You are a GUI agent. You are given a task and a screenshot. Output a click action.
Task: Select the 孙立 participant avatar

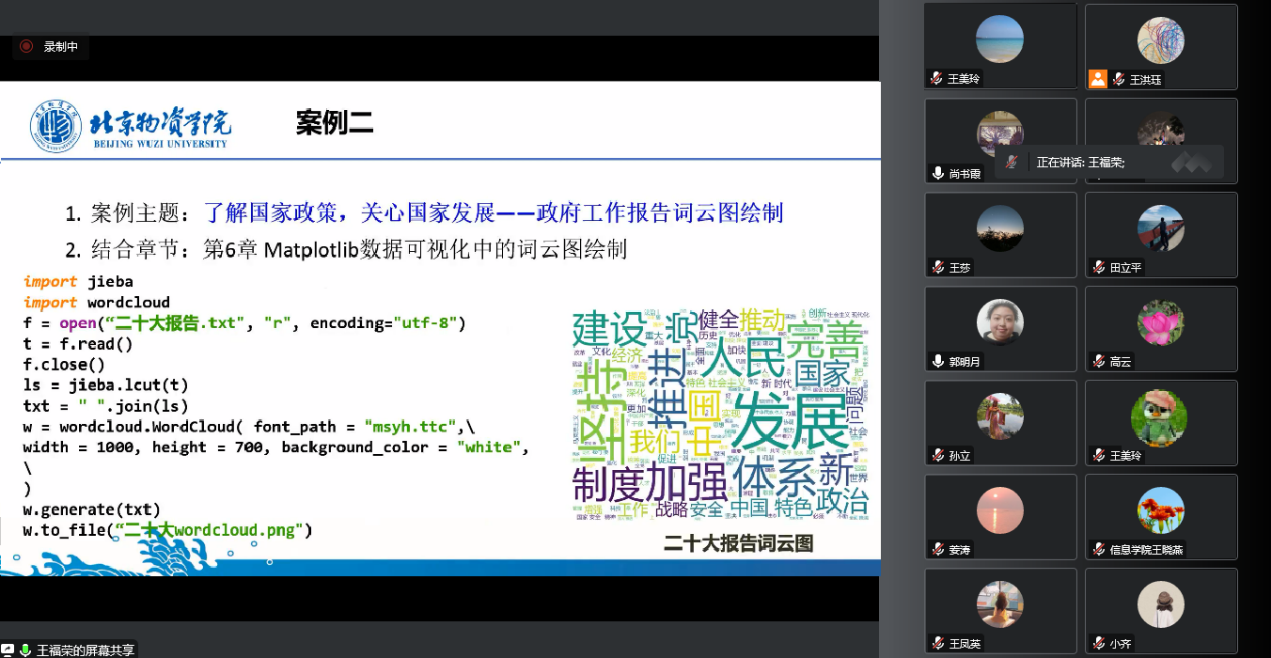tap(1000, 416)
